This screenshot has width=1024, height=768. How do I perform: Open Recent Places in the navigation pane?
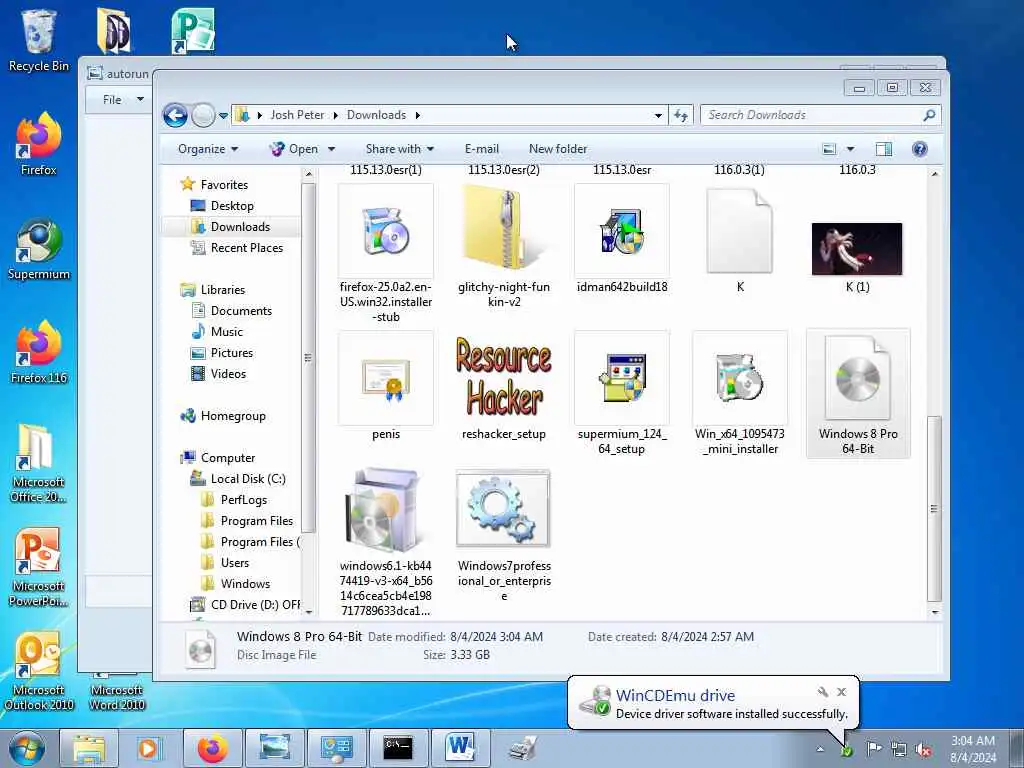point(246,248)
